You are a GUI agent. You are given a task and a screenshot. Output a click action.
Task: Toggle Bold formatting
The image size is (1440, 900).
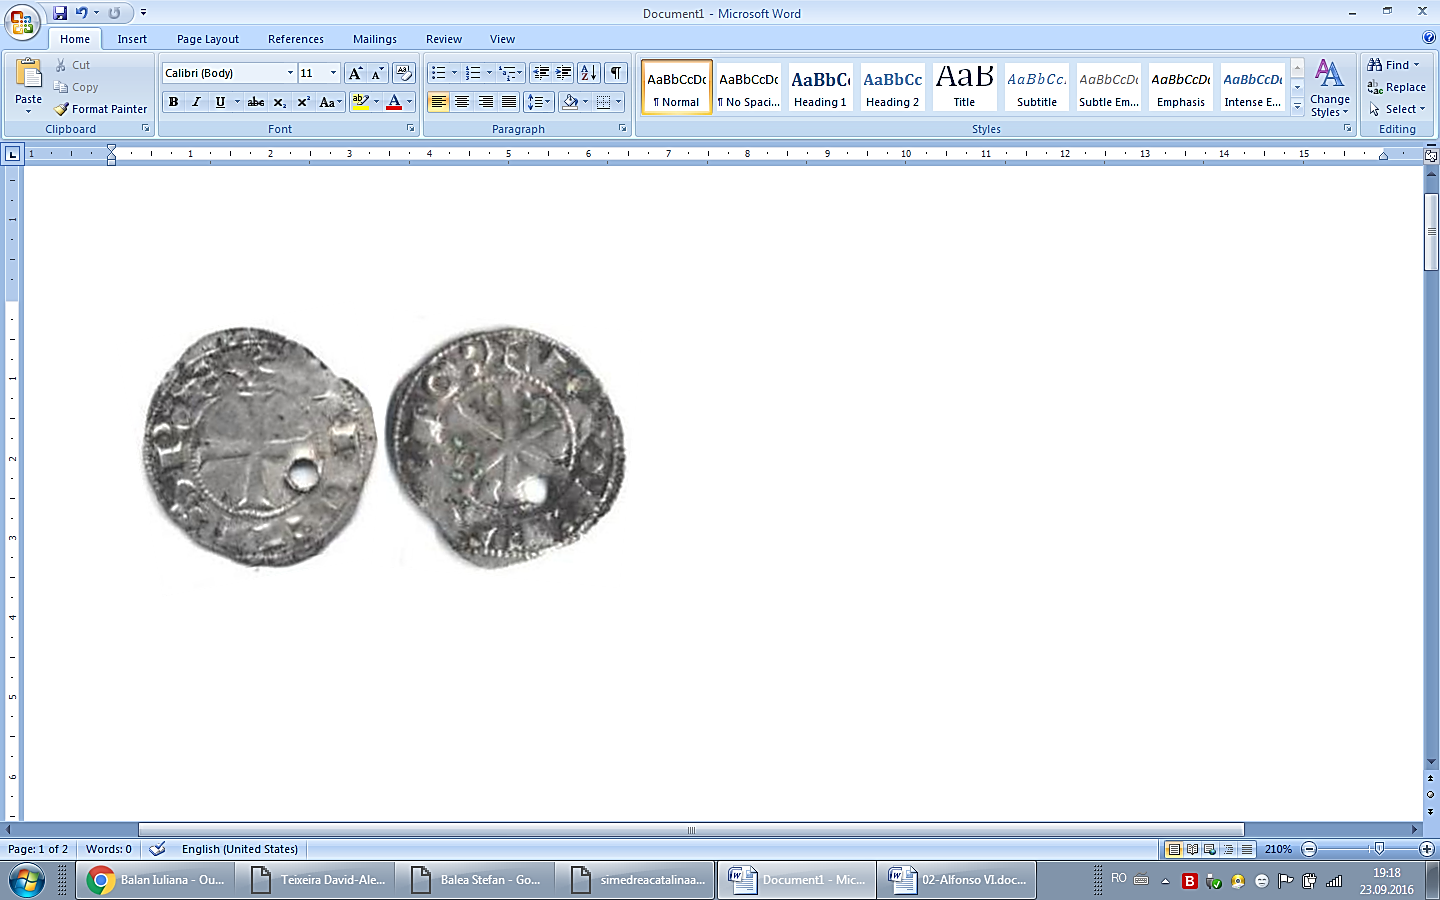174,102
